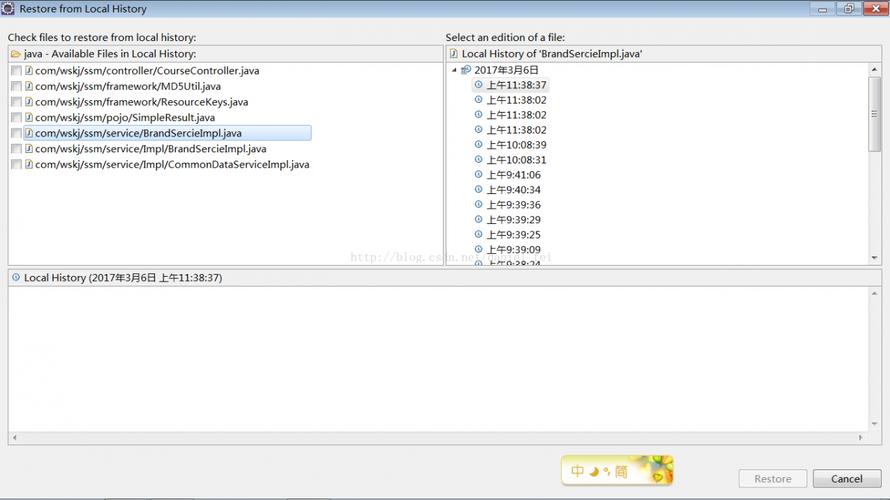Click the clock icon beside 上午9:41:06
The height and width of the screenshot is (500, 890).
[x=478, y=175]
